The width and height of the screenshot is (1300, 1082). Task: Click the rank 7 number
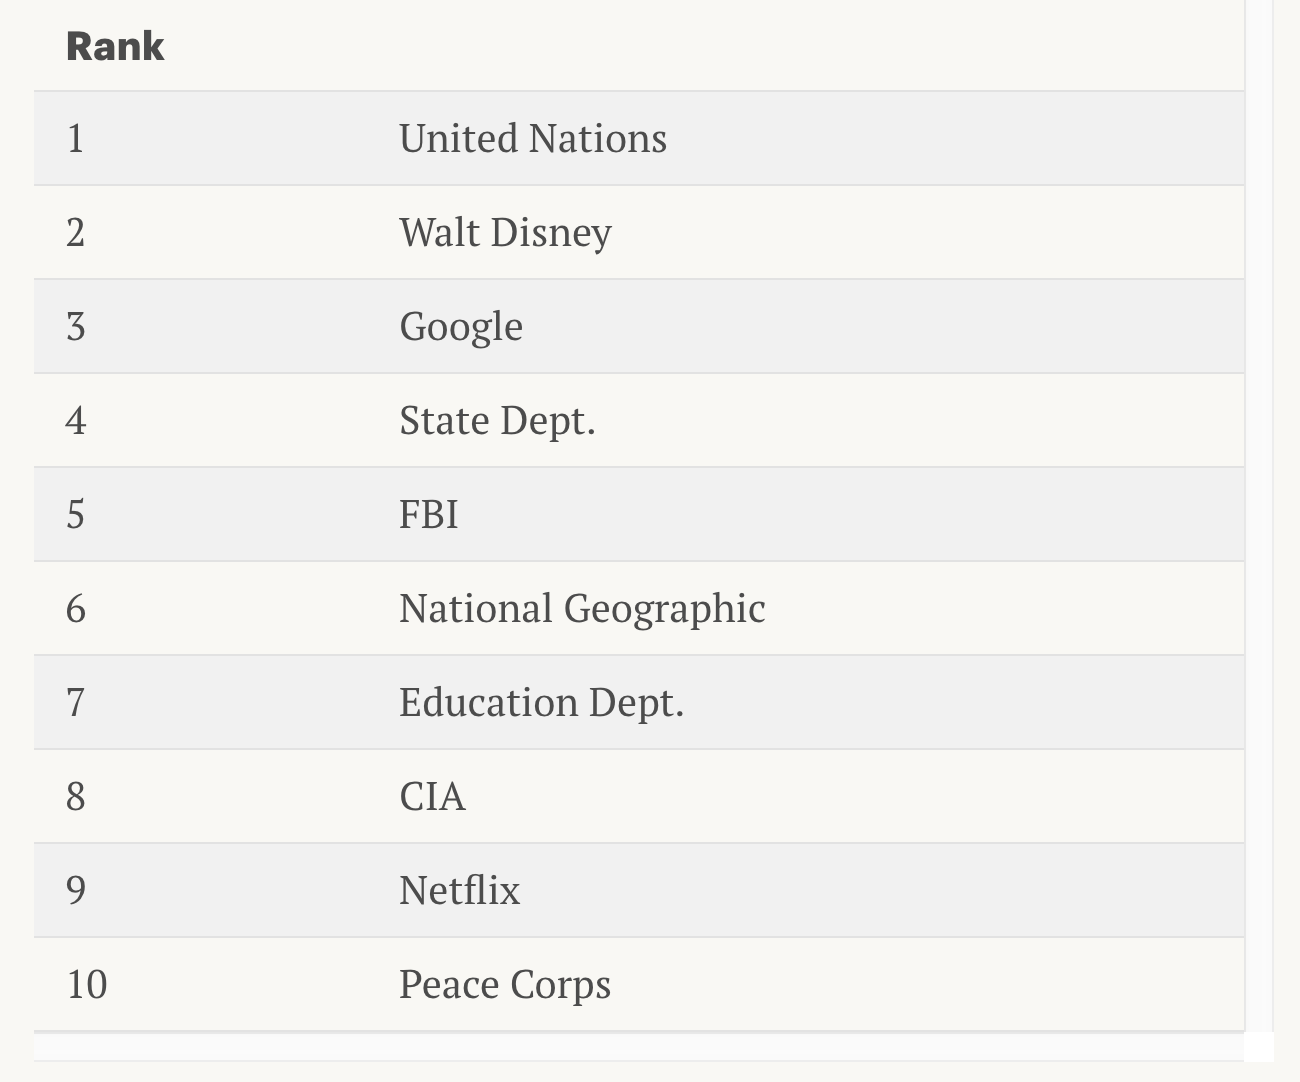coord(75,703)
